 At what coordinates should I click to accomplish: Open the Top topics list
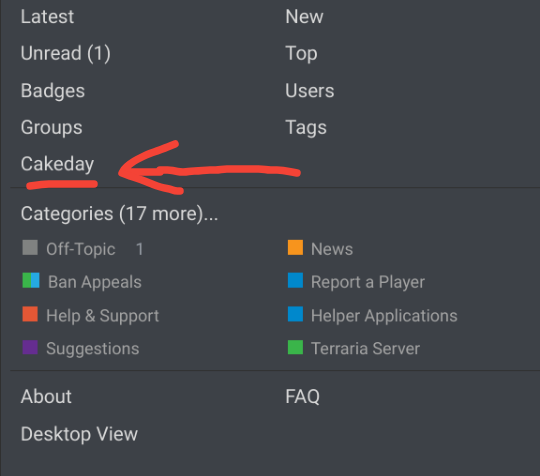pos(301,54)
